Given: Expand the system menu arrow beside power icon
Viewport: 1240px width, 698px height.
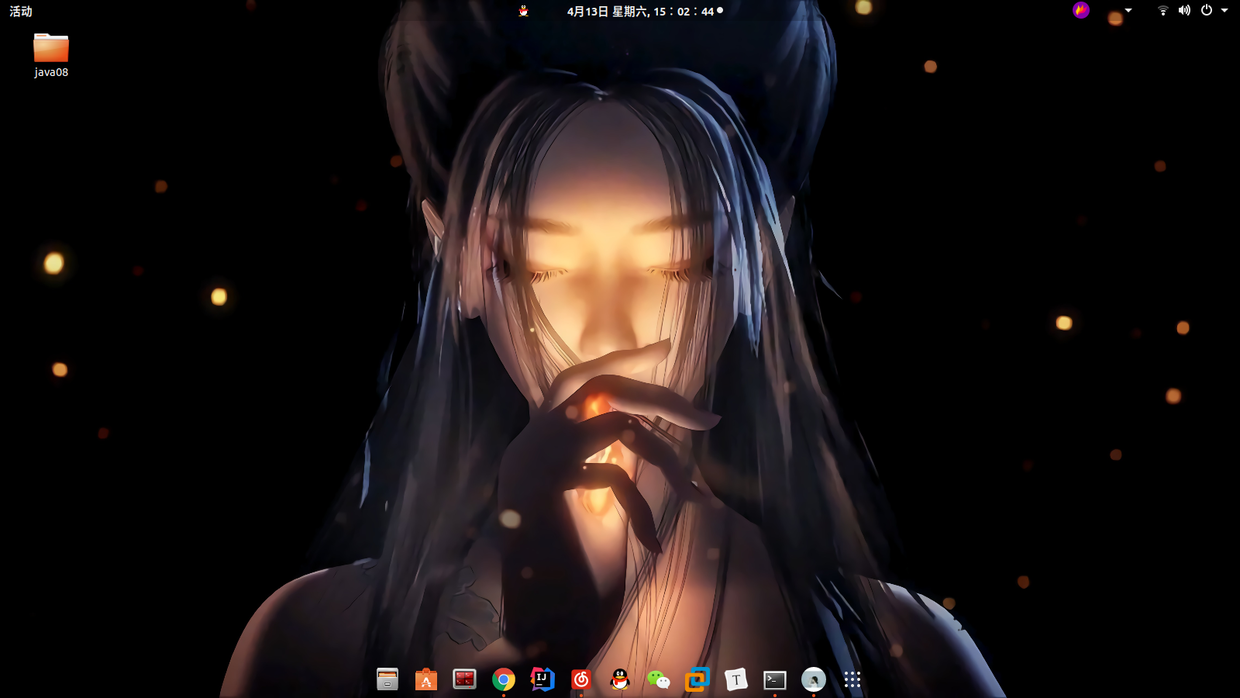Looking at the screenshot, I should click(1225, 10).
